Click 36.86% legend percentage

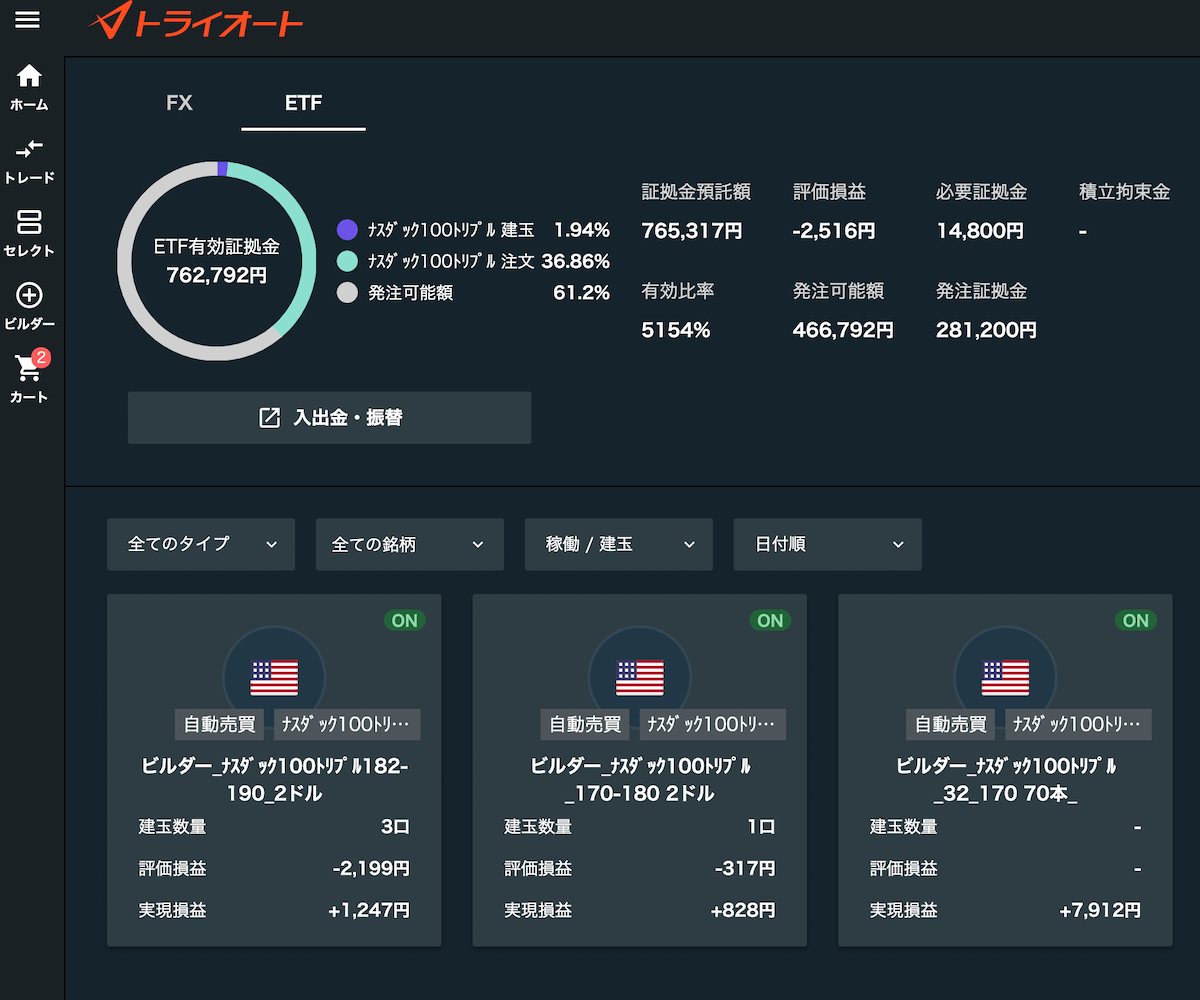point(576,261)
